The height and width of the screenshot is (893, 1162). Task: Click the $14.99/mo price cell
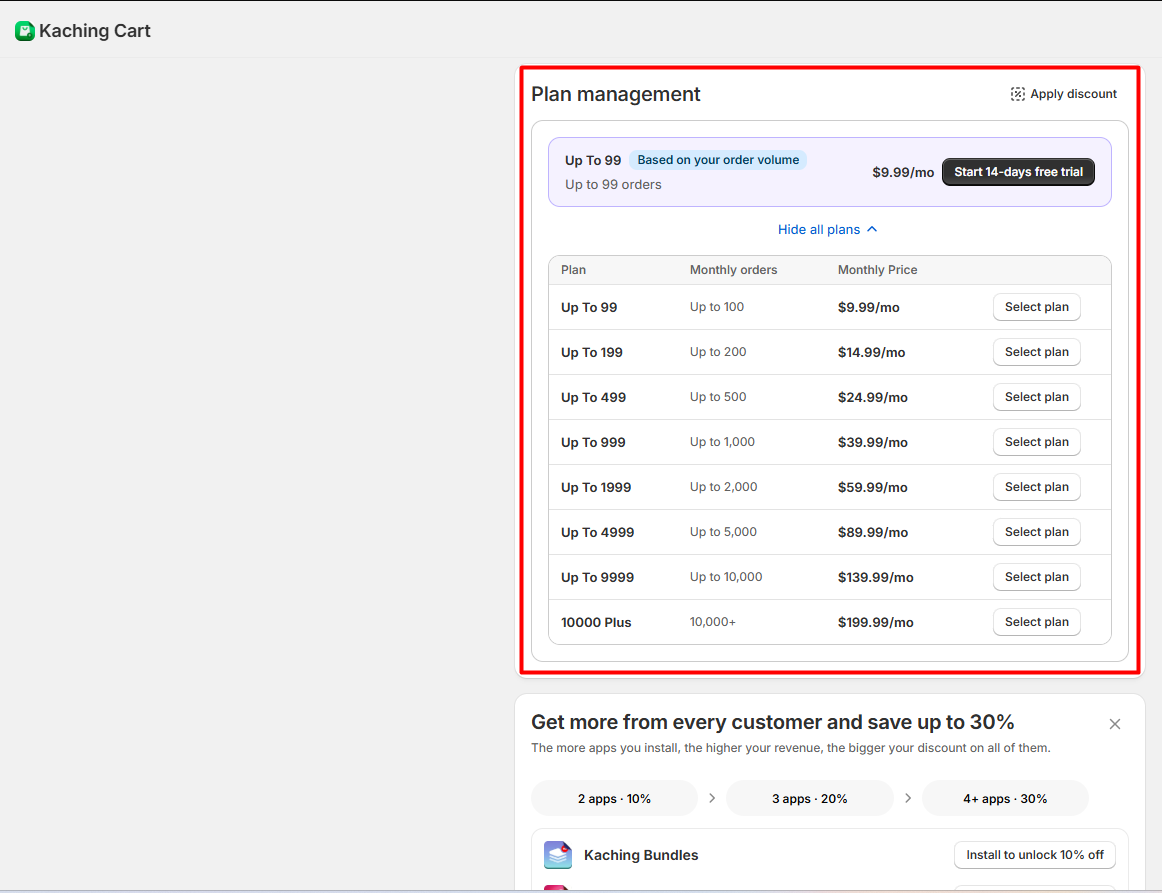coord(872,353)
